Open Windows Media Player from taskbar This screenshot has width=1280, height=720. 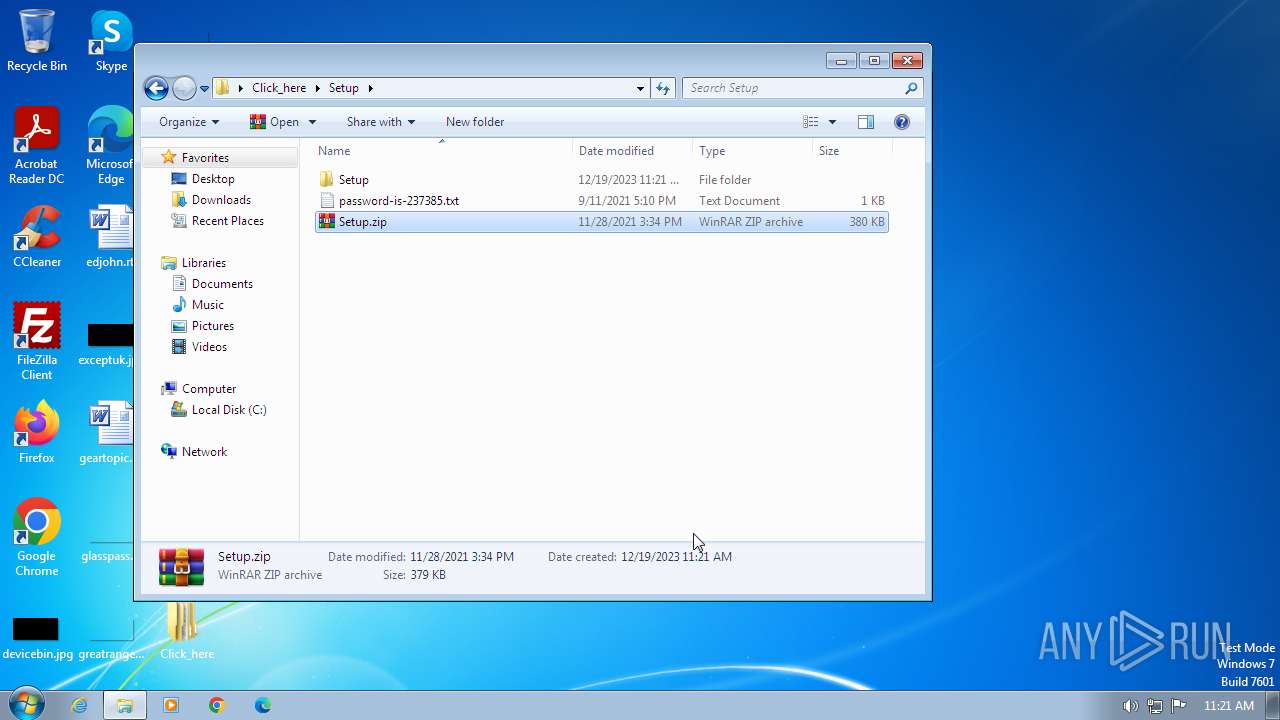[x=171, y=705]
